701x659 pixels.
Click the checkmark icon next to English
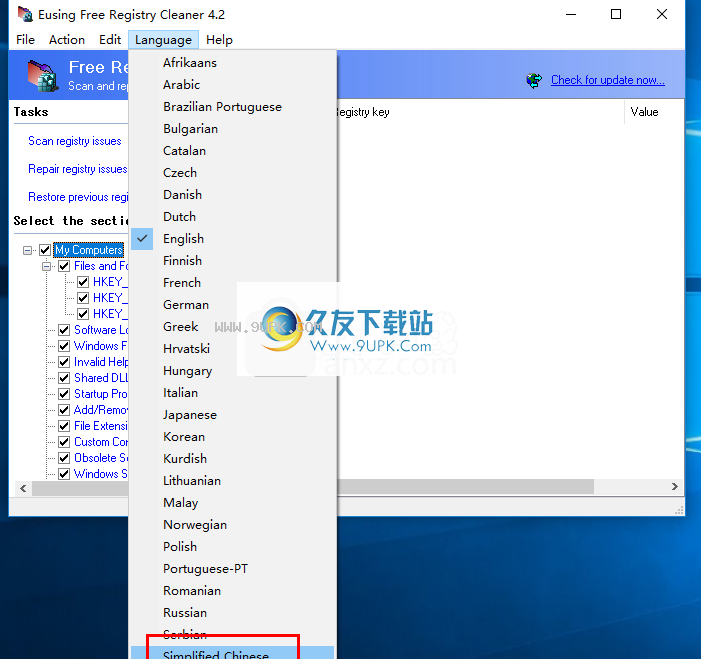click(142, 239)
